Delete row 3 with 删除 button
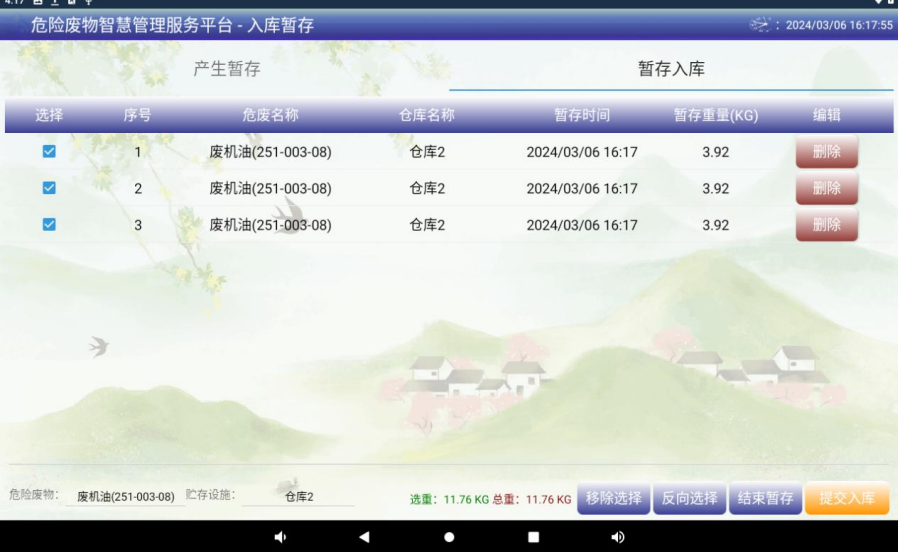The image size is (898, 552). tap(826, 225)
